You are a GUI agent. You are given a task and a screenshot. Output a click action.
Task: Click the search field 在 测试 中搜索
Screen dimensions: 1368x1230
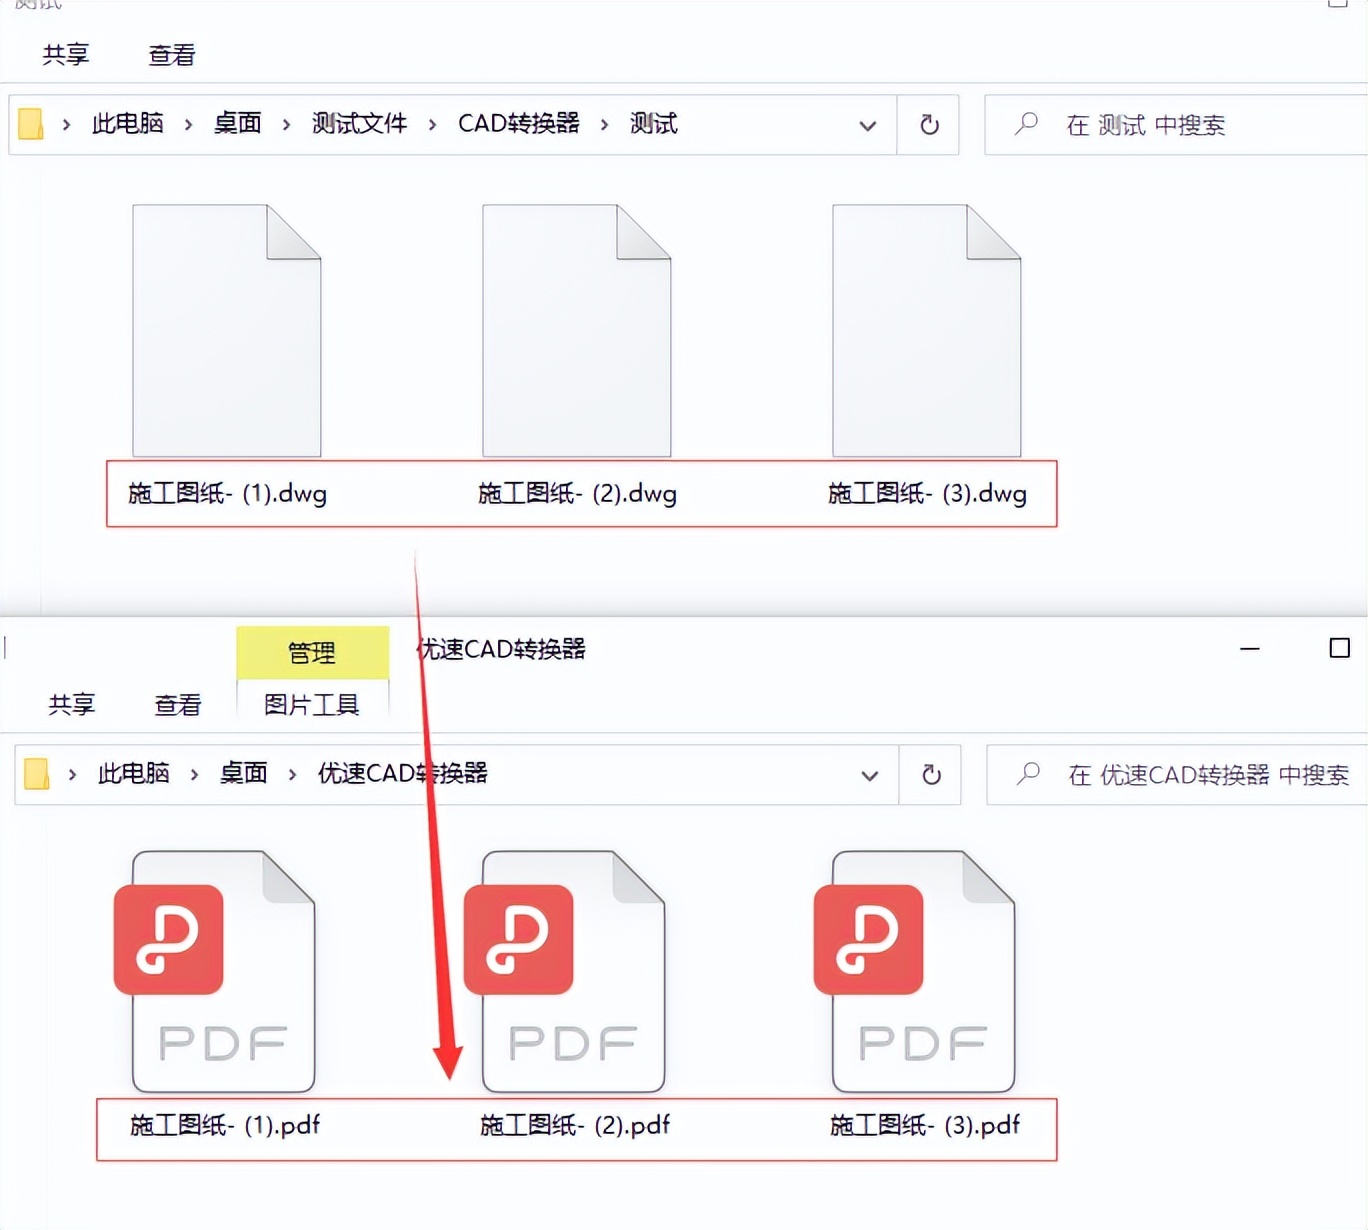[1176, 125]
